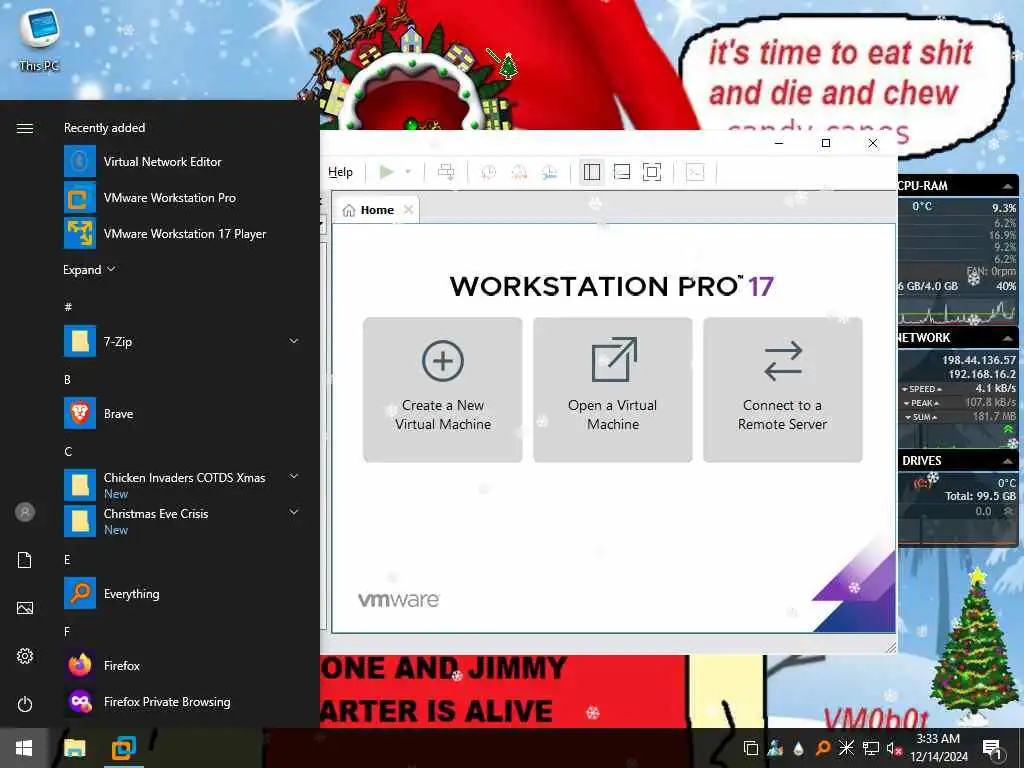Click the B letter group header
This screenshot has height=768, width=1024.
pos(67,379)
